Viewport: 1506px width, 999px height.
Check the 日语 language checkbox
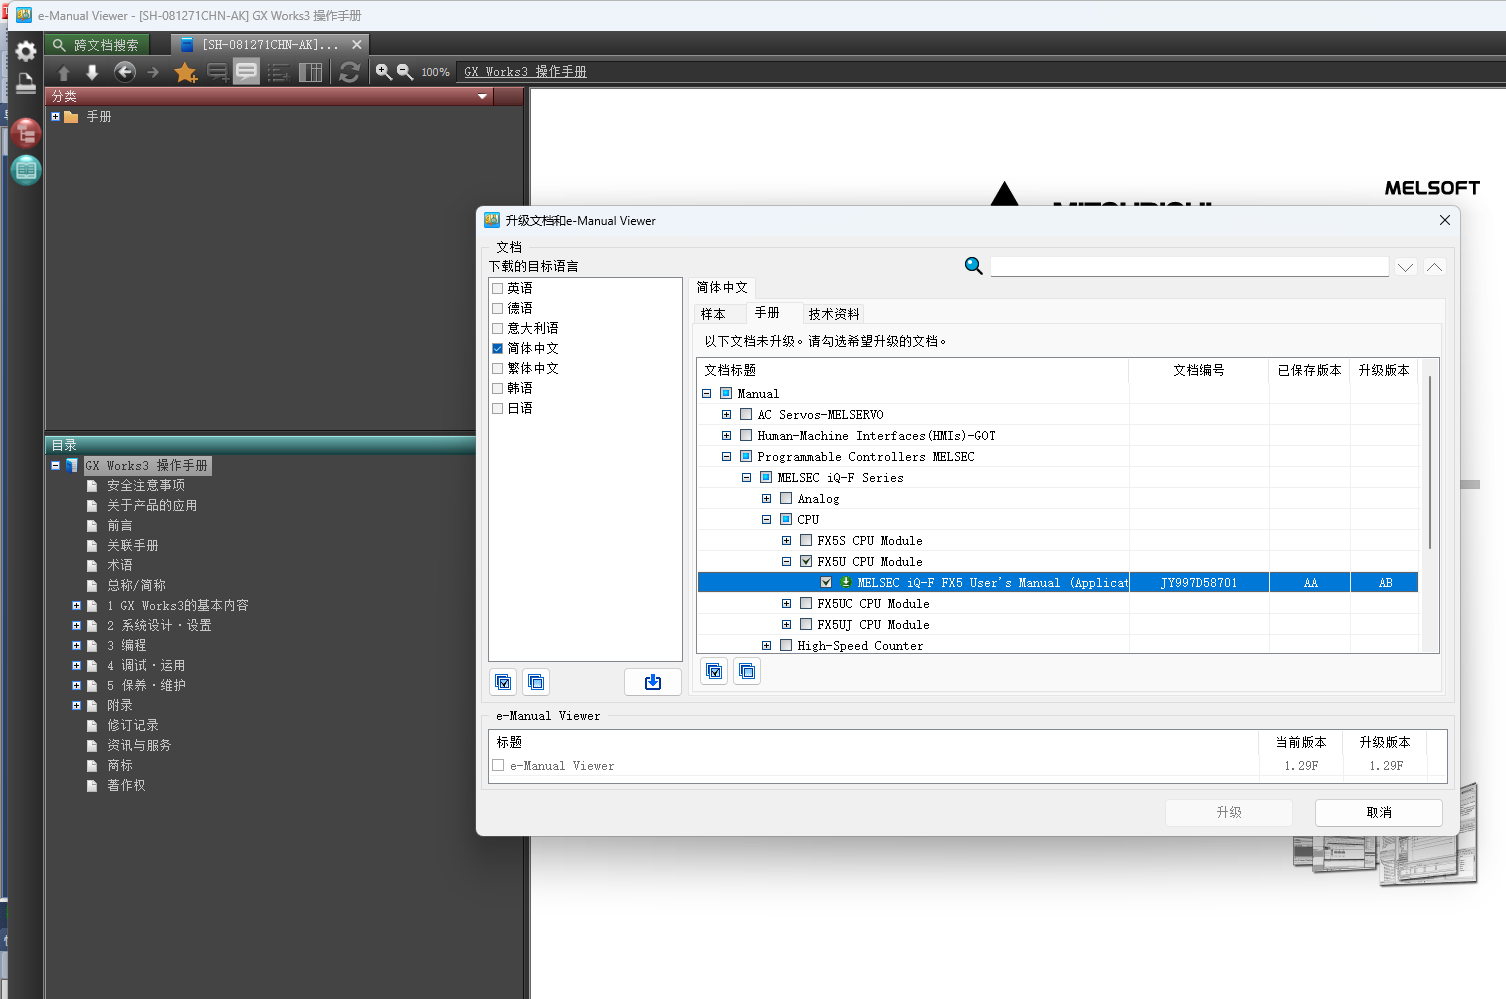click(497, 408)
